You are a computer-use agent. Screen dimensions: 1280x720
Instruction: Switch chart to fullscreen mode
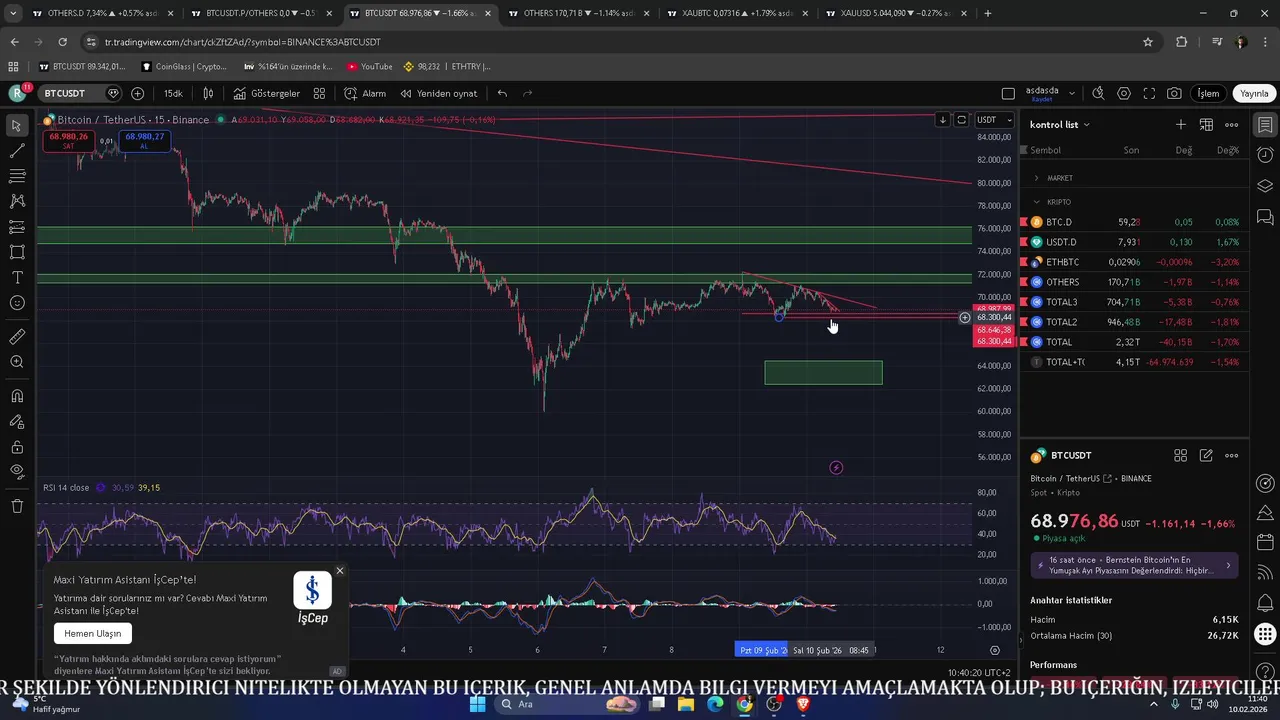(x=1149, y=93)
